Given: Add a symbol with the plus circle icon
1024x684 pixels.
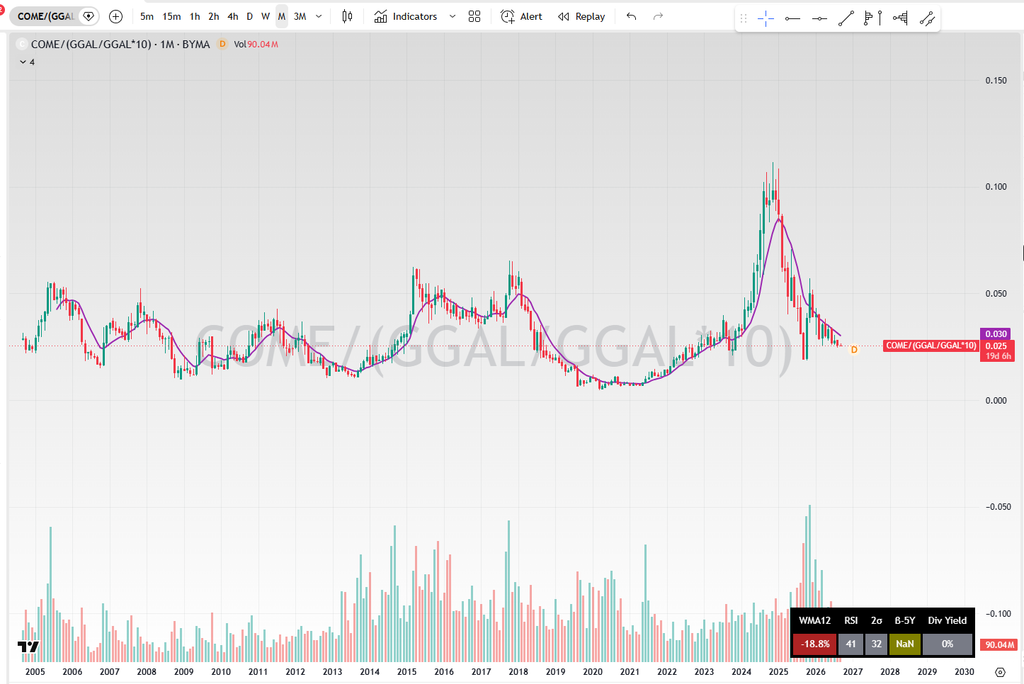Looking at the screenshot, I should 116,16.
